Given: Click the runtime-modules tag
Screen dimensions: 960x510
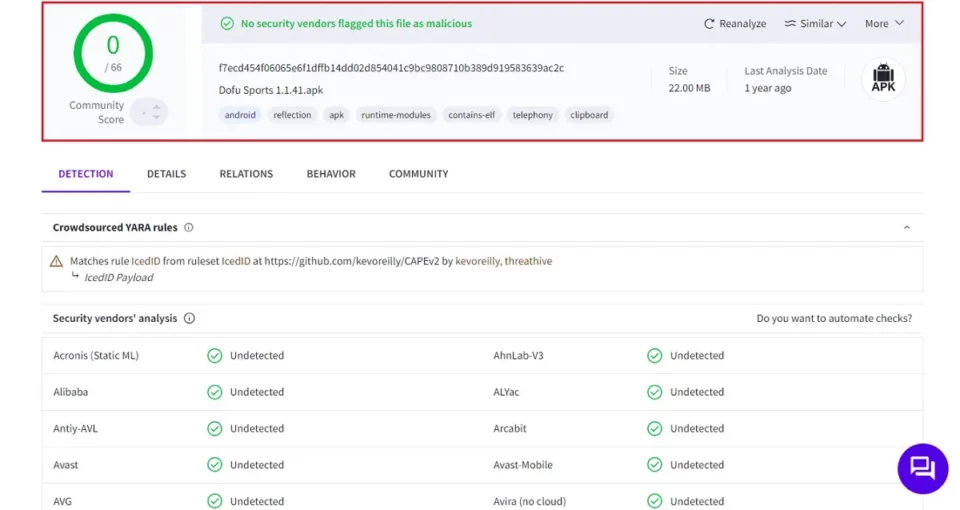Looking at the screenshot, I should 396,115.
